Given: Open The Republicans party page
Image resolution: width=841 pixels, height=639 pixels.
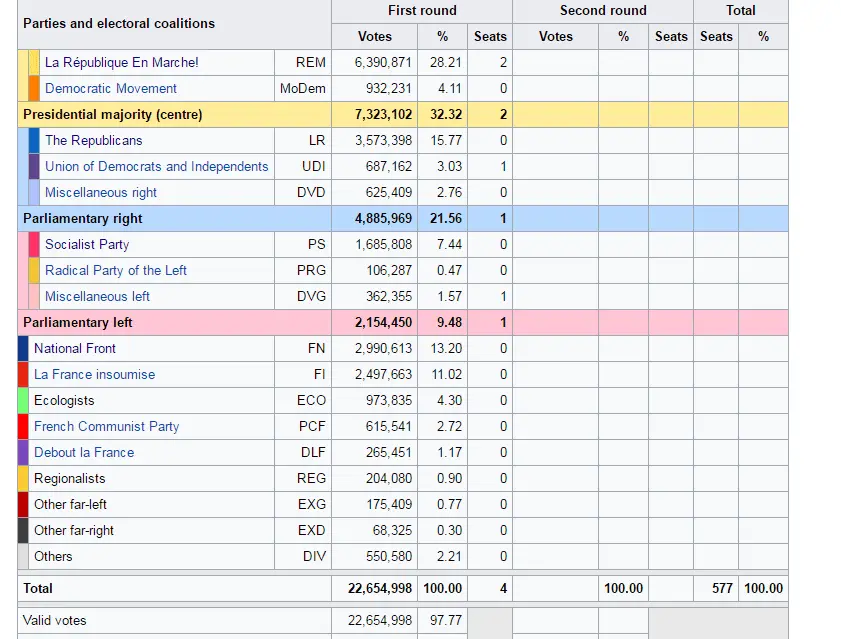Looking at the screenshot, I should 93,140.
